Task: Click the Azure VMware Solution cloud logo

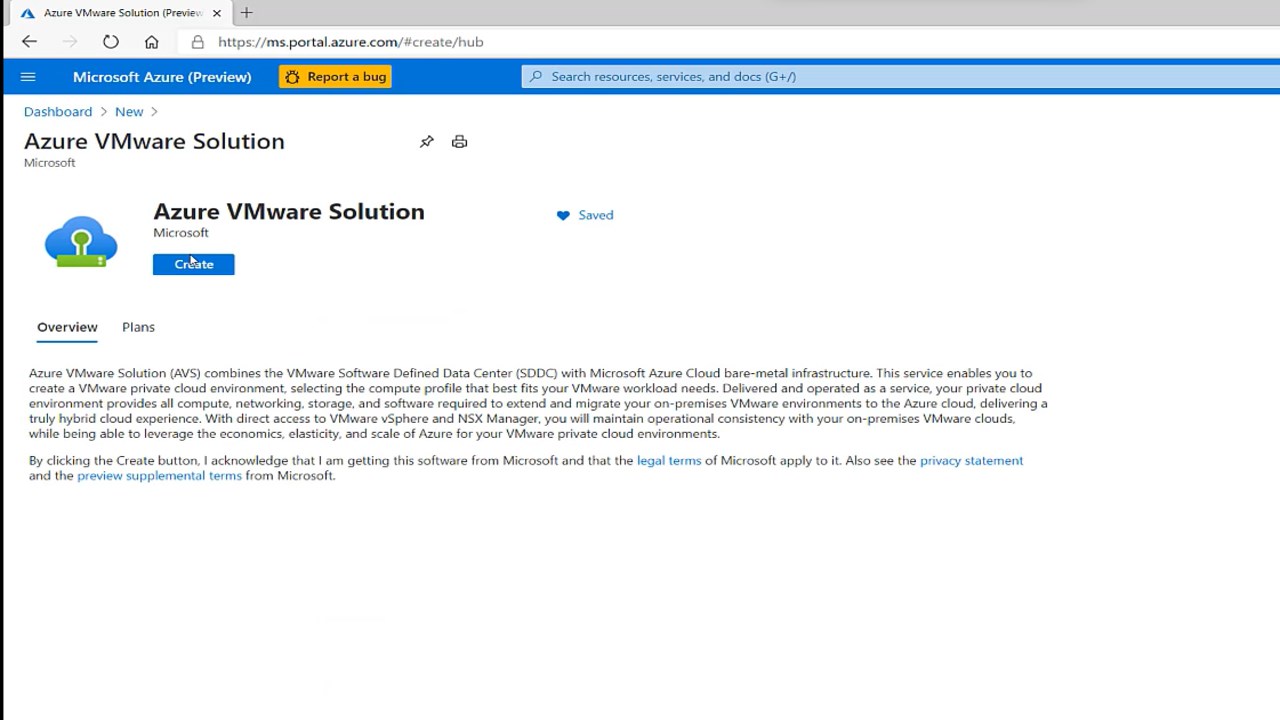Action: coord(81,242)
